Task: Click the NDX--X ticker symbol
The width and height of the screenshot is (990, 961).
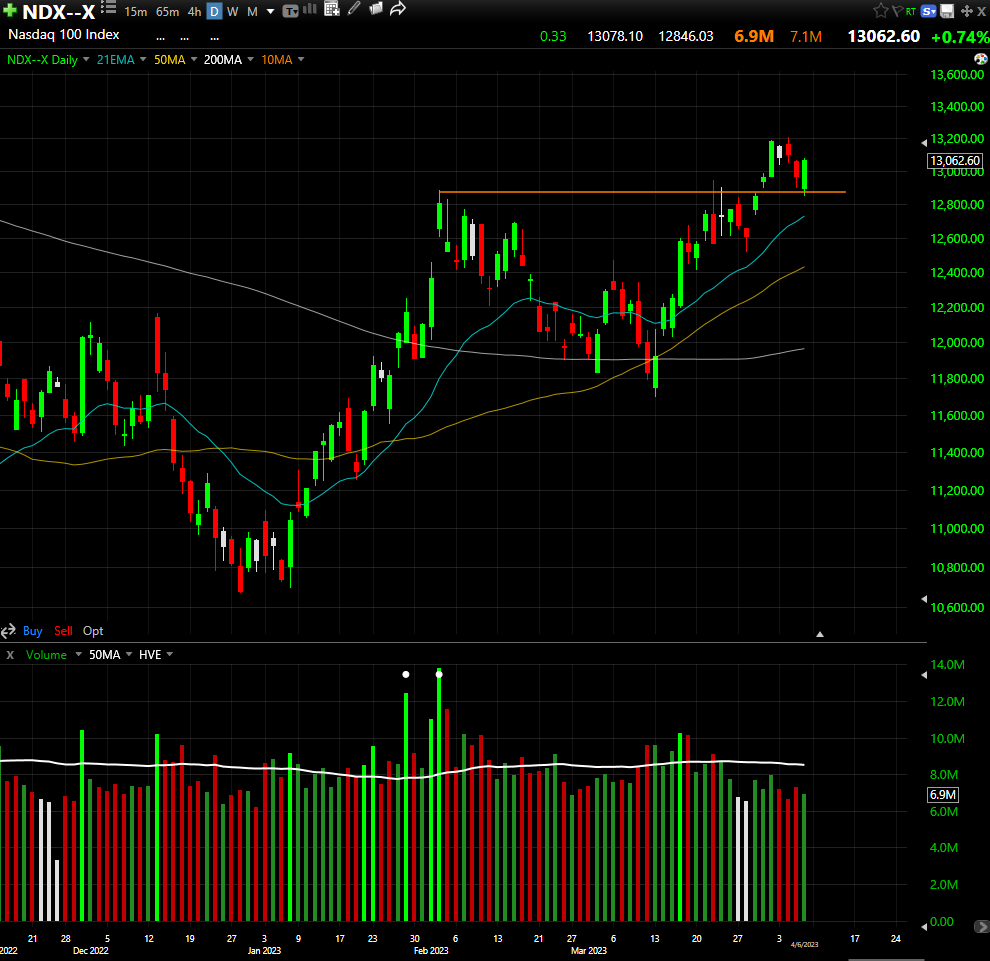Action: [x=59, y=11]
